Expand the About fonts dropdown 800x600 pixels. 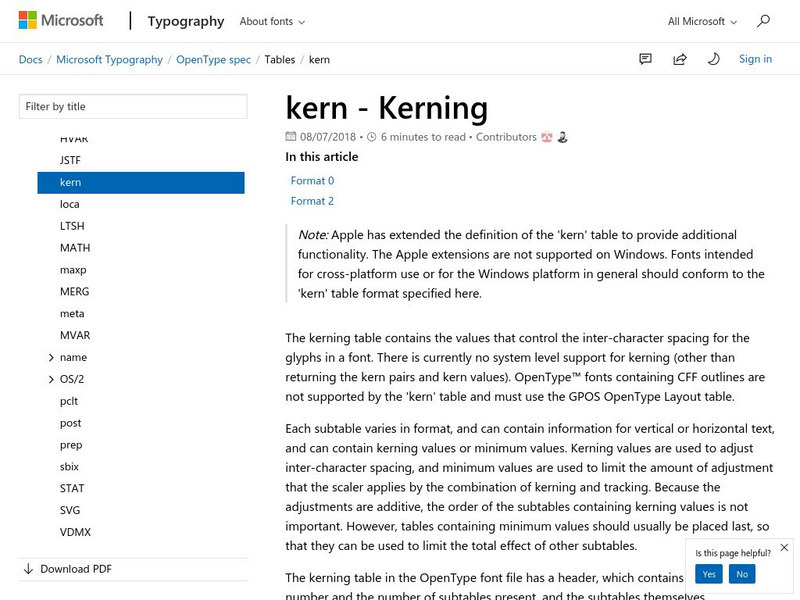(273, 21)
